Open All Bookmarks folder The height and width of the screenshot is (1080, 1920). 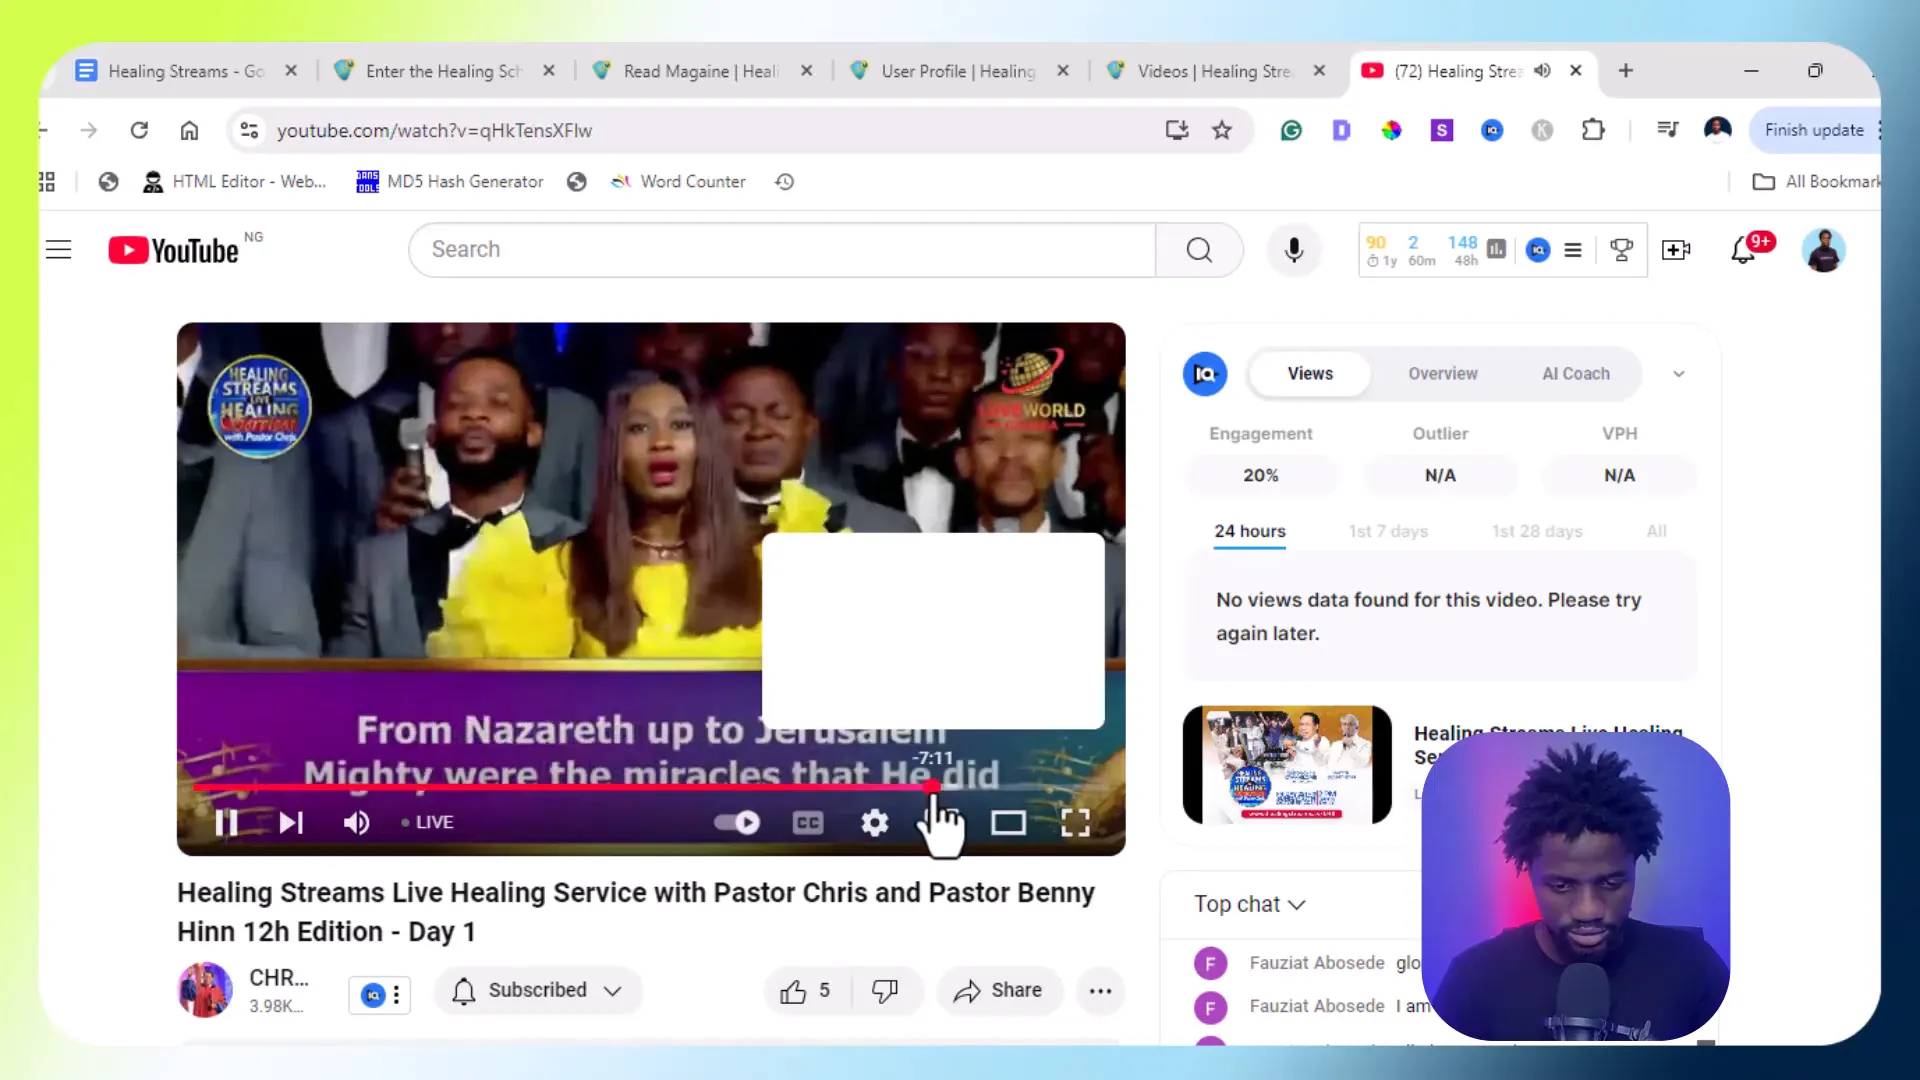coord(1817,182)
